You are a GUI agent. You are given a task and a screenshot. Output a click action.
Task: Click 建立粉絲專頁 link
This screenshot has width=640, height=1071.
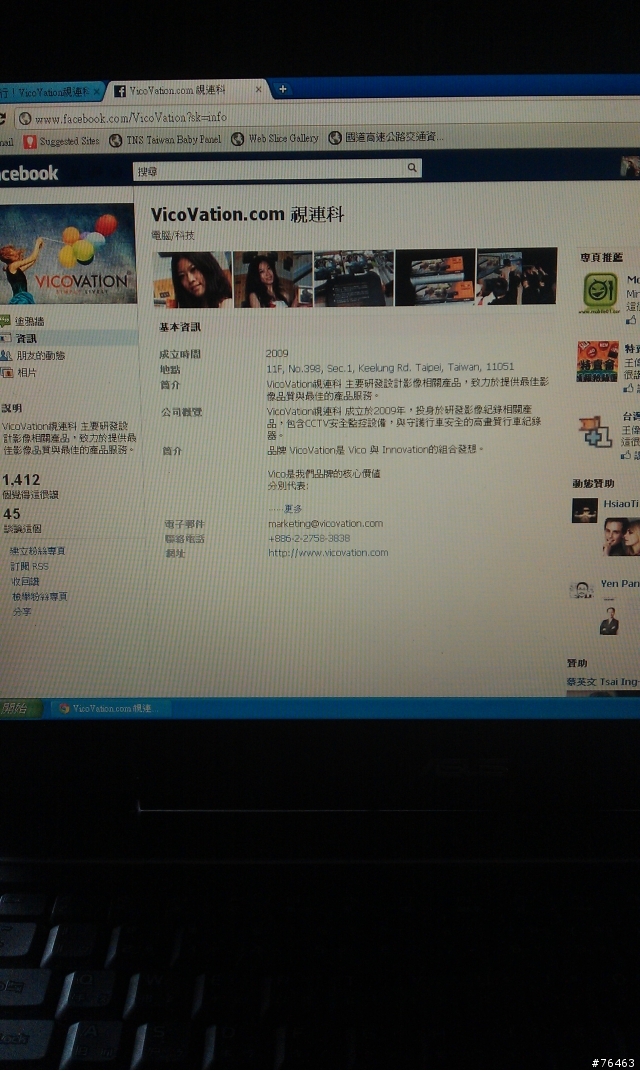click(38, 551)
